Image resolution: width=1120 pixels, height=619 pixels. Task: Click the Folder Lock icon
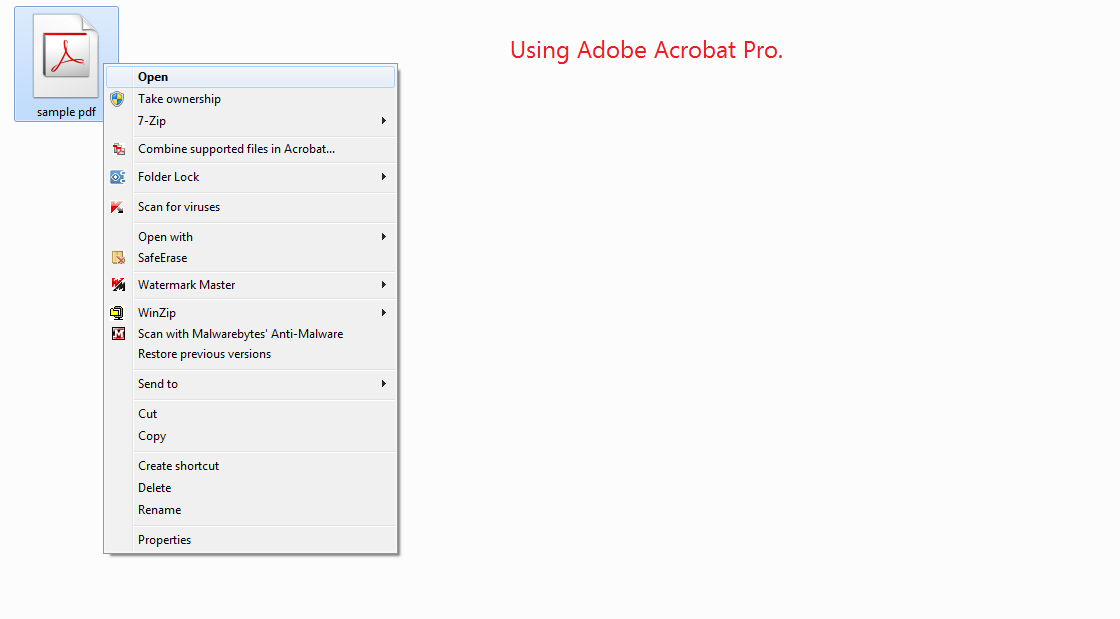pos(118,177)
